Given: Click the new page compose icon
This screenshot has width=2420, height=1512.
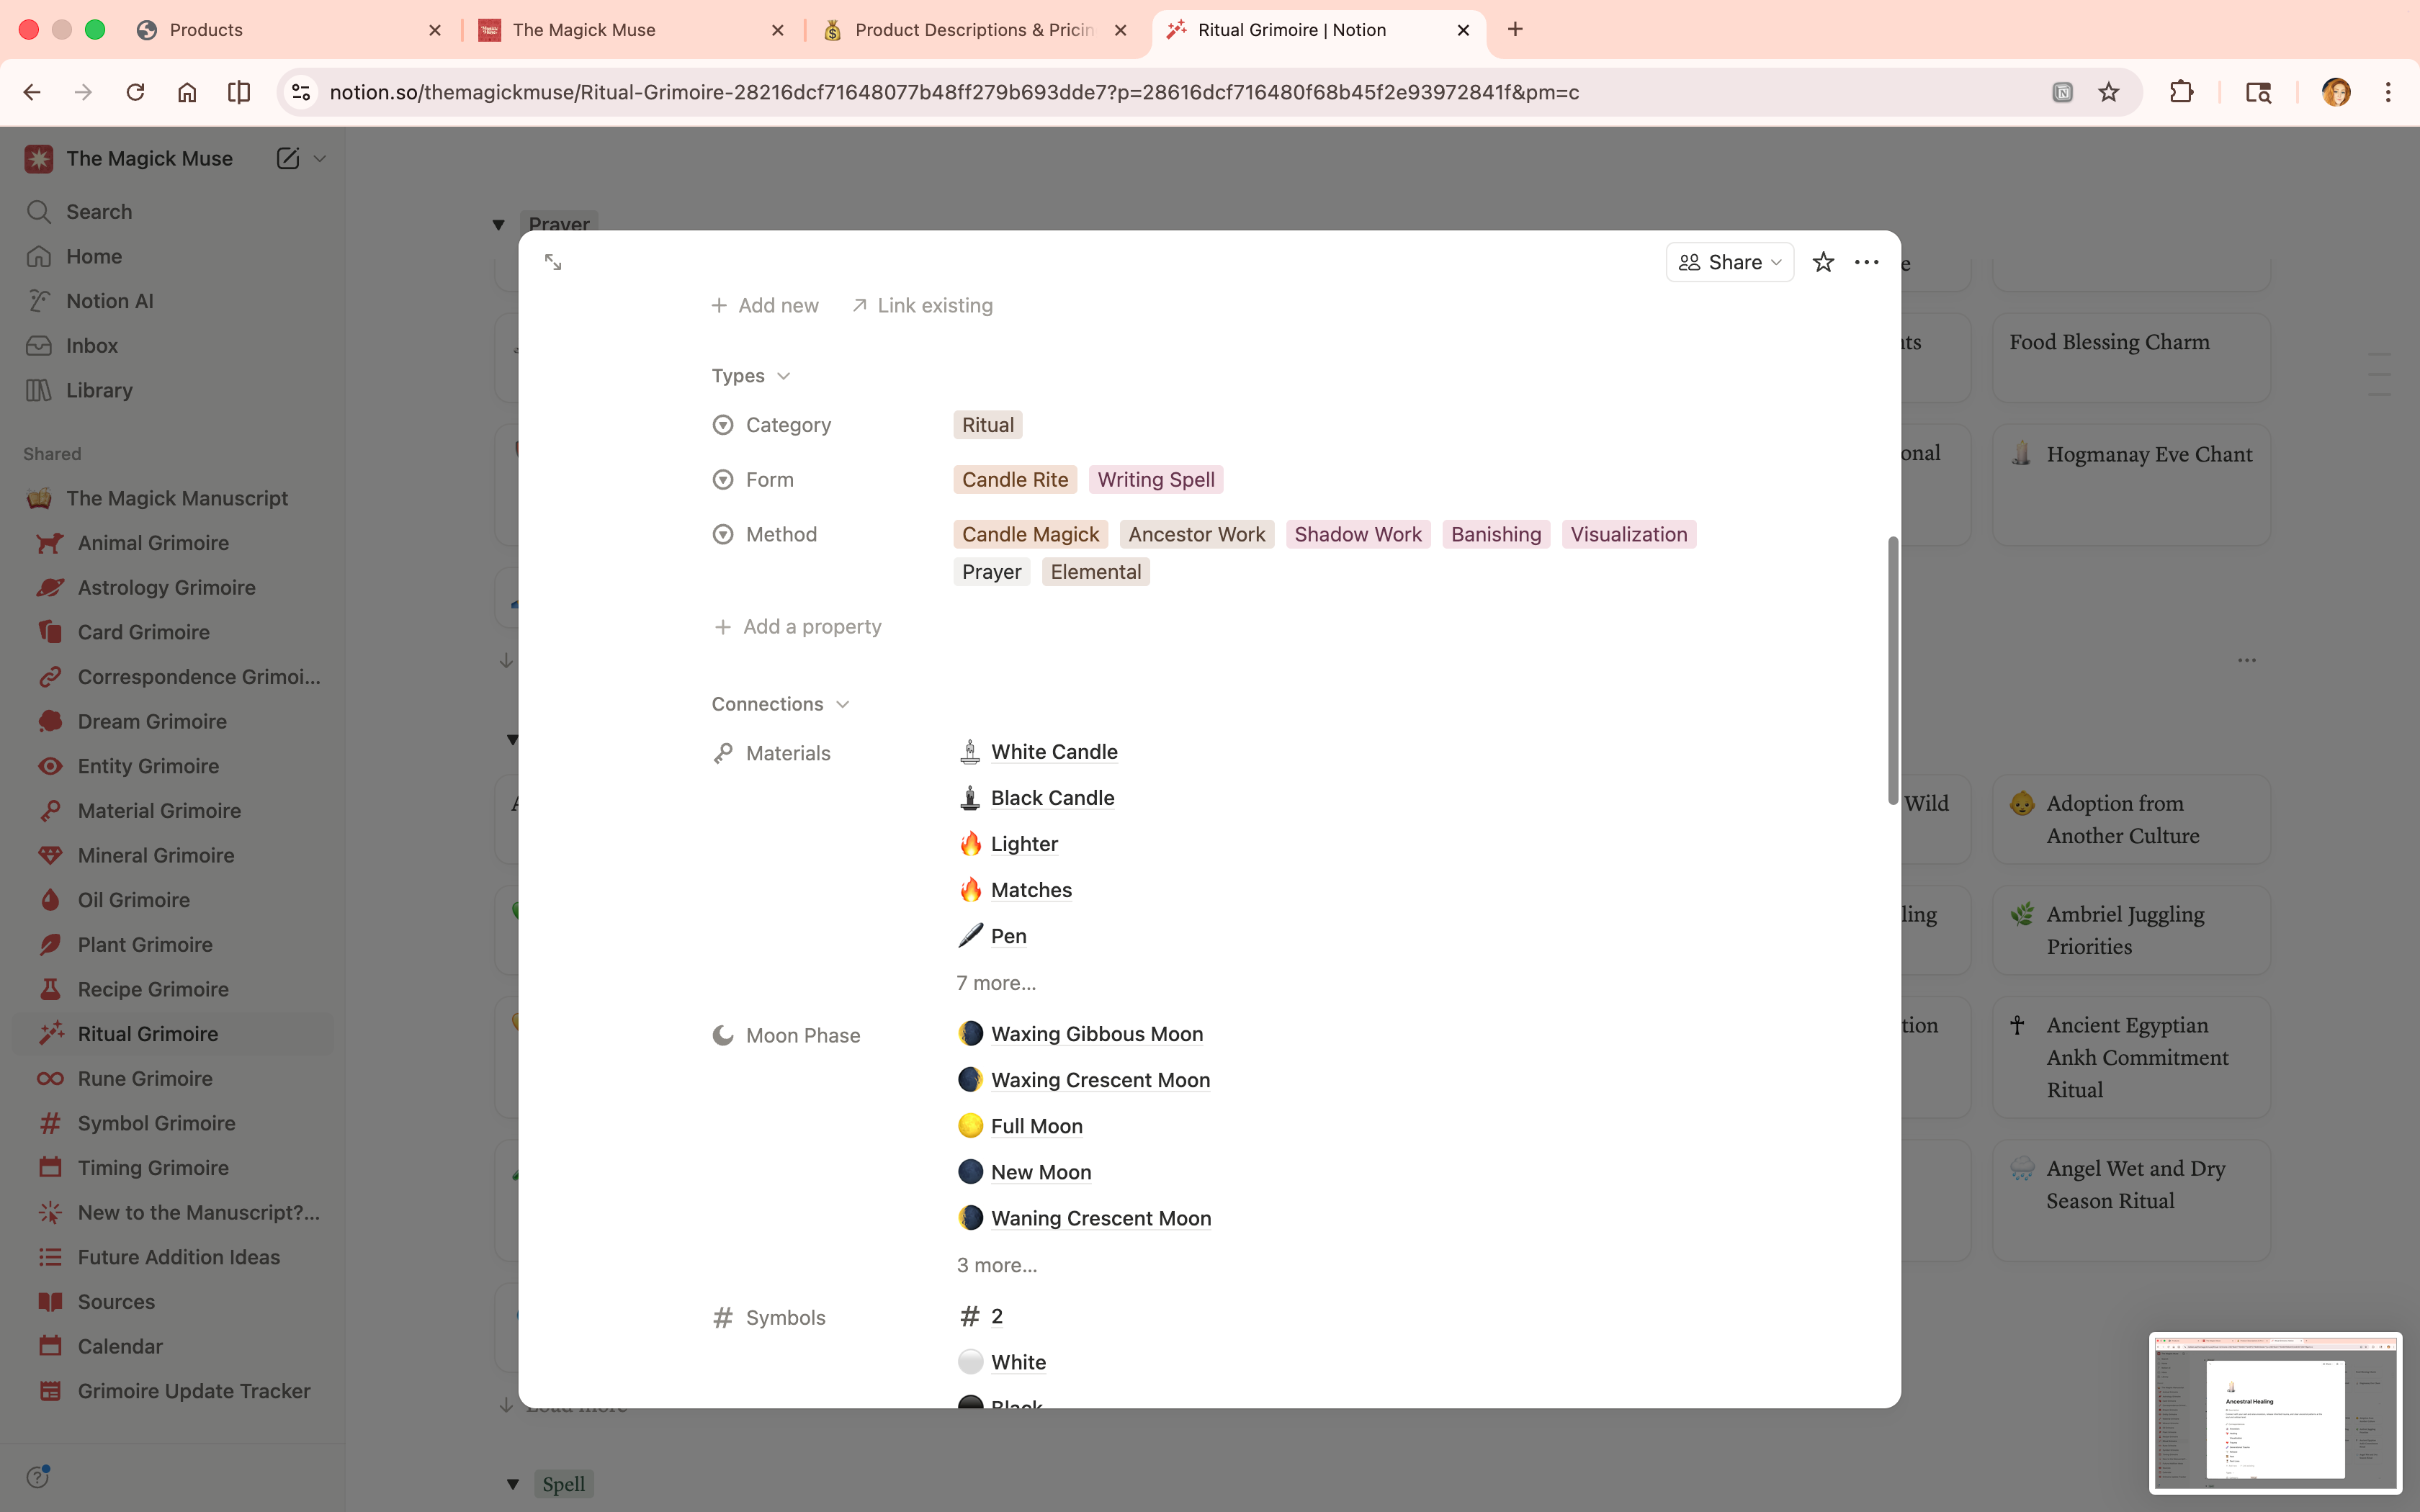Looking at the screenshot, I should coord(288,158).
